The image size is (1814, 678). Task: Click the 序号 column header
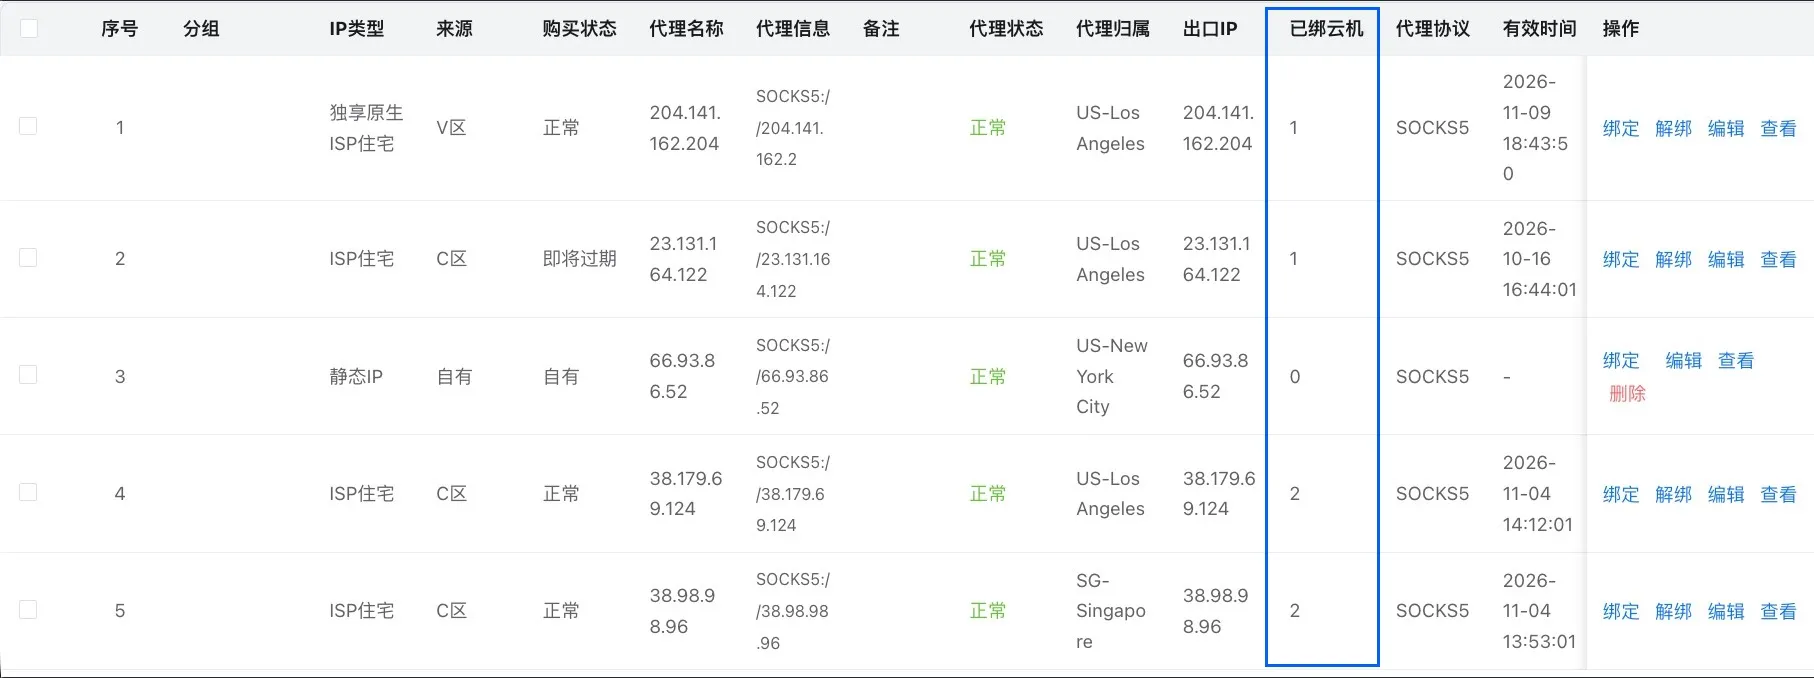[119, 28]
